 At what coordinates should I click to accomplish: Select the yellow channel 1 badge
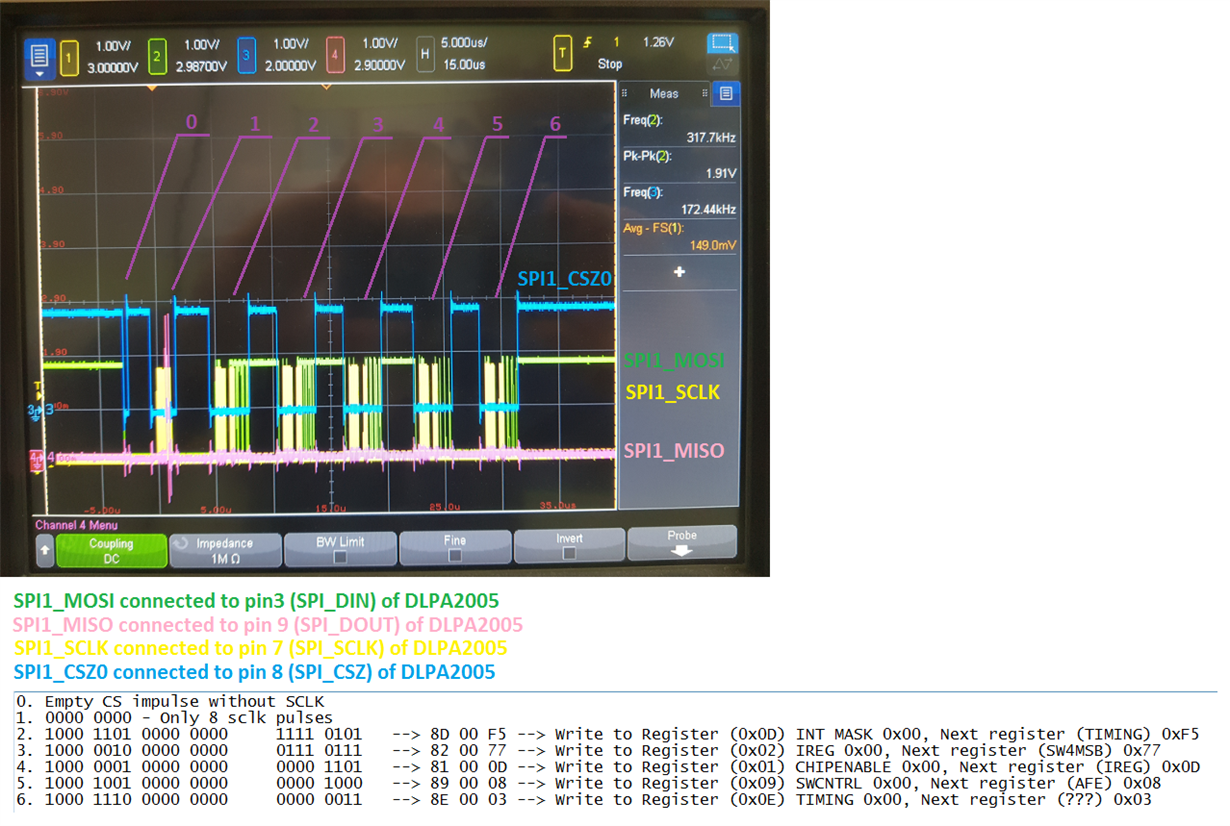coord(69,58)
